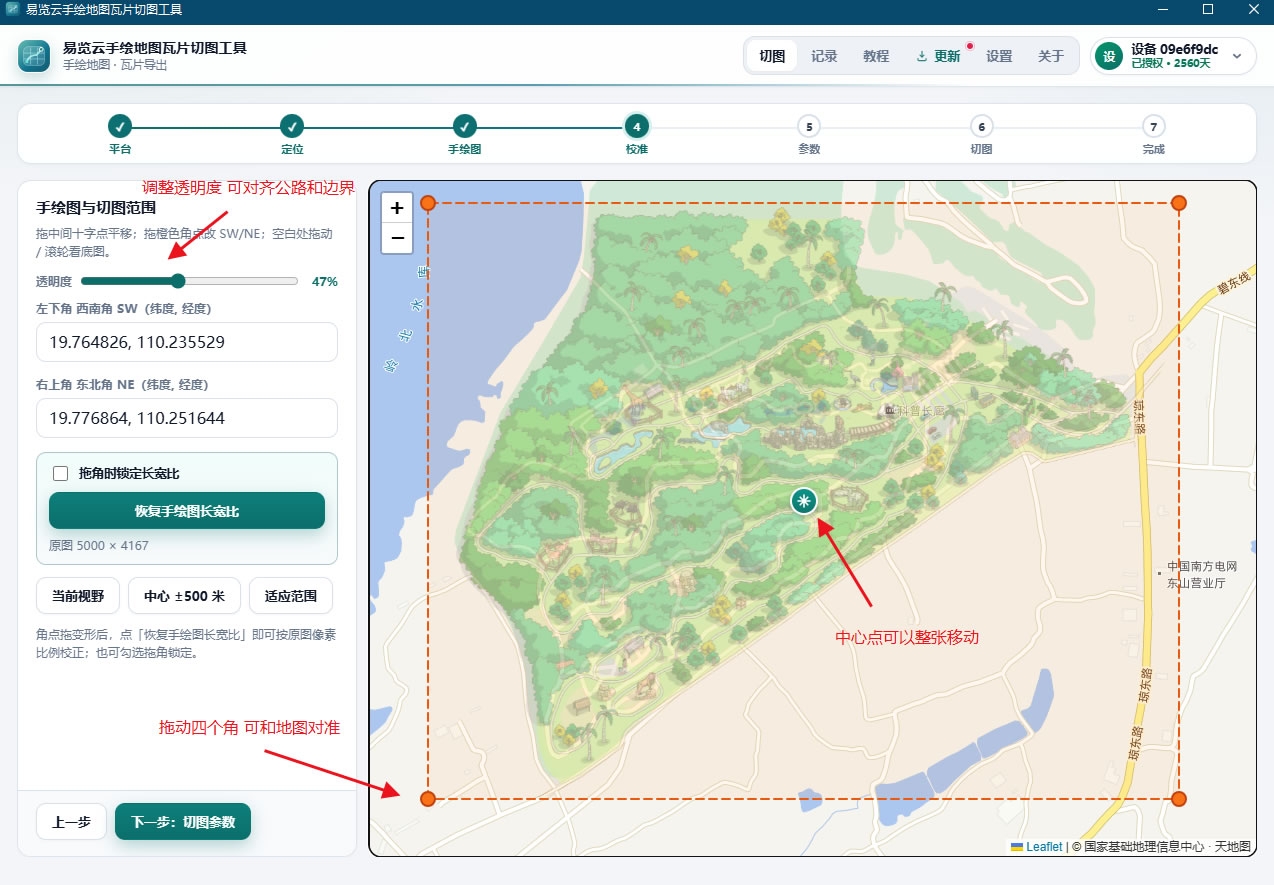Click the app logo icon in header
1274x885 pixels.
[x=34, y=55]
